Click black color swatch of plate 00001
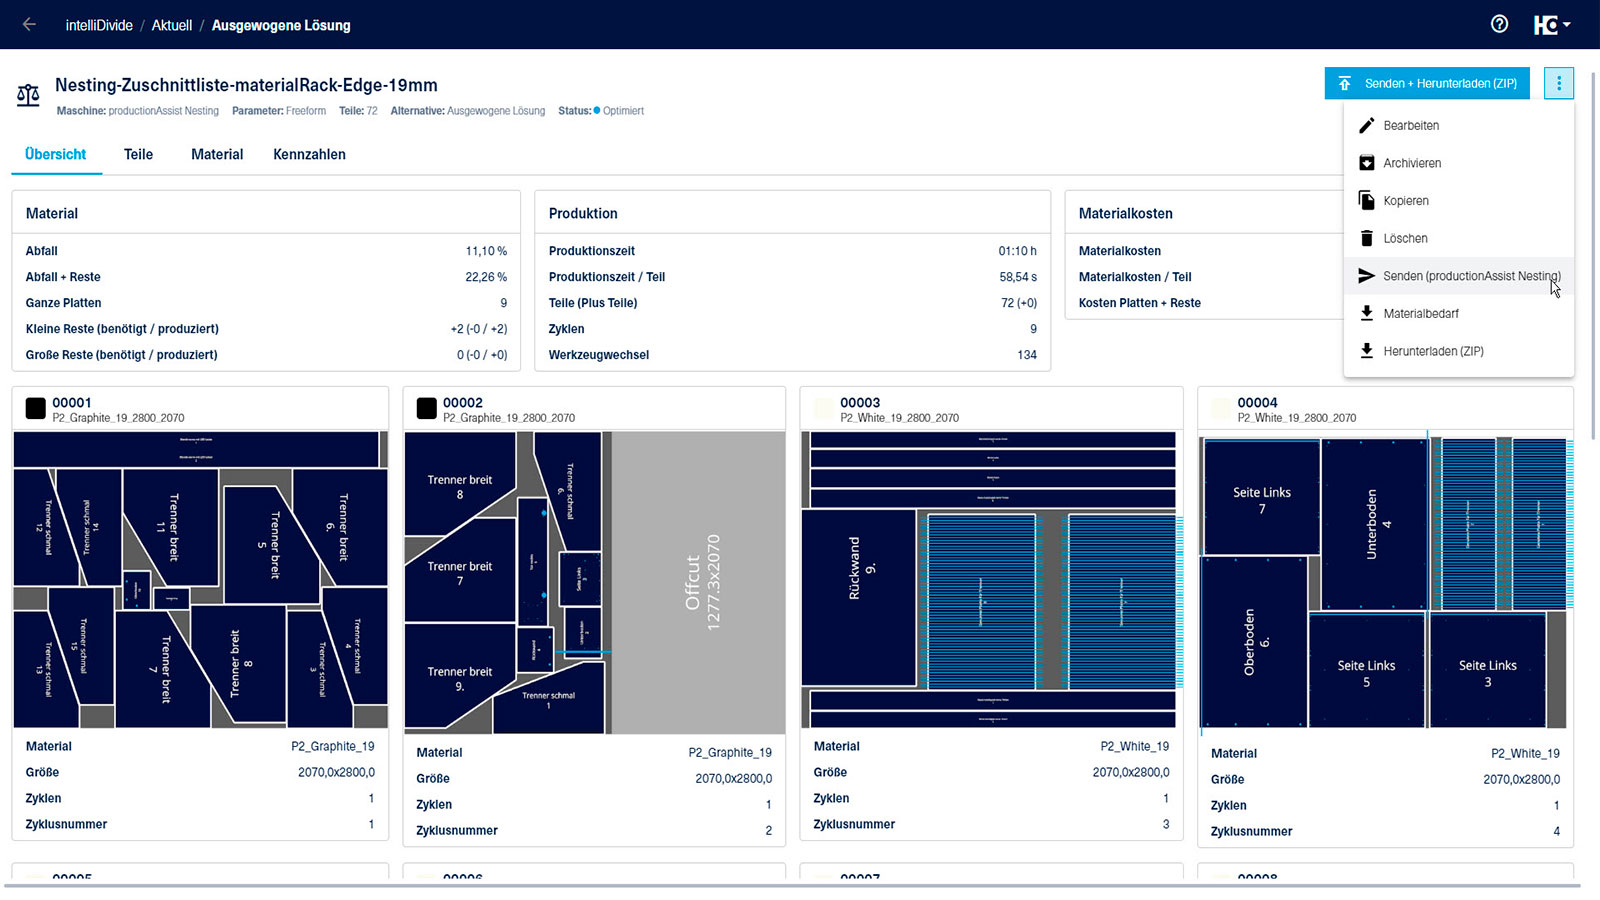This screenshot has height=900, width=1600. point(35,408)
